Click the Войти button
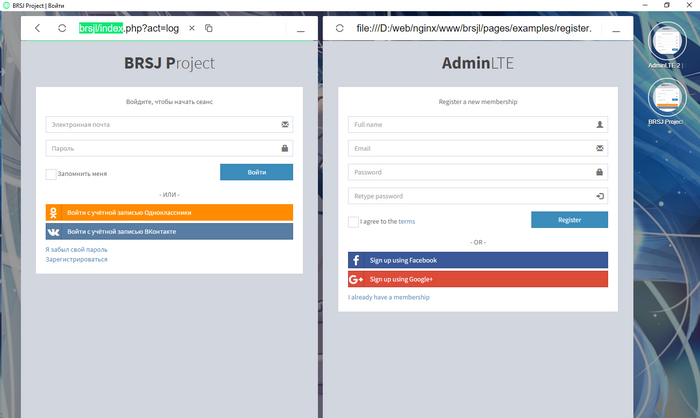The image size is (700, 418). point(257,172)
